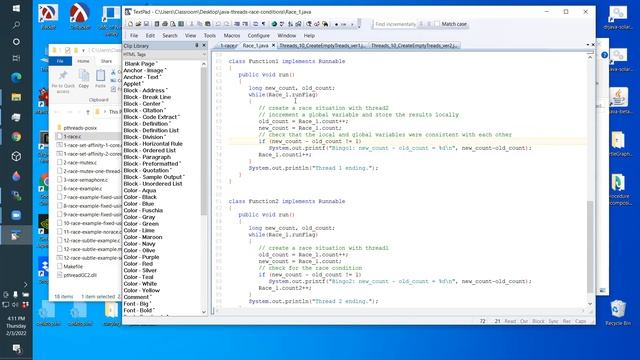This screenshot has width=640, height=360.
Task: Click the Compare Files toolbar icon
Action: pyautogui.click(x=298, y=24)
